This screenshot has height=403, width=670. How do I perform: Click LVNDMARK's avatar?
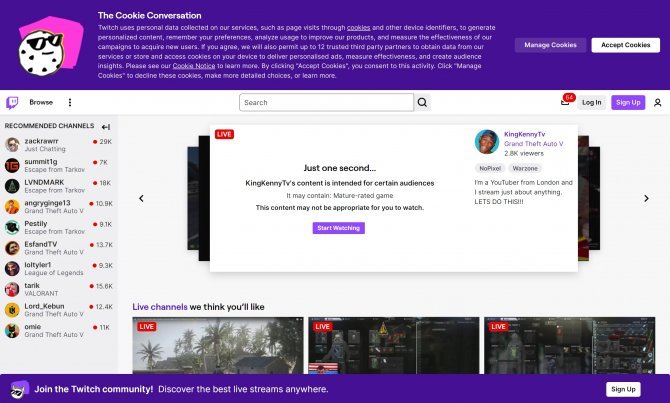click(x=12, y=186)
